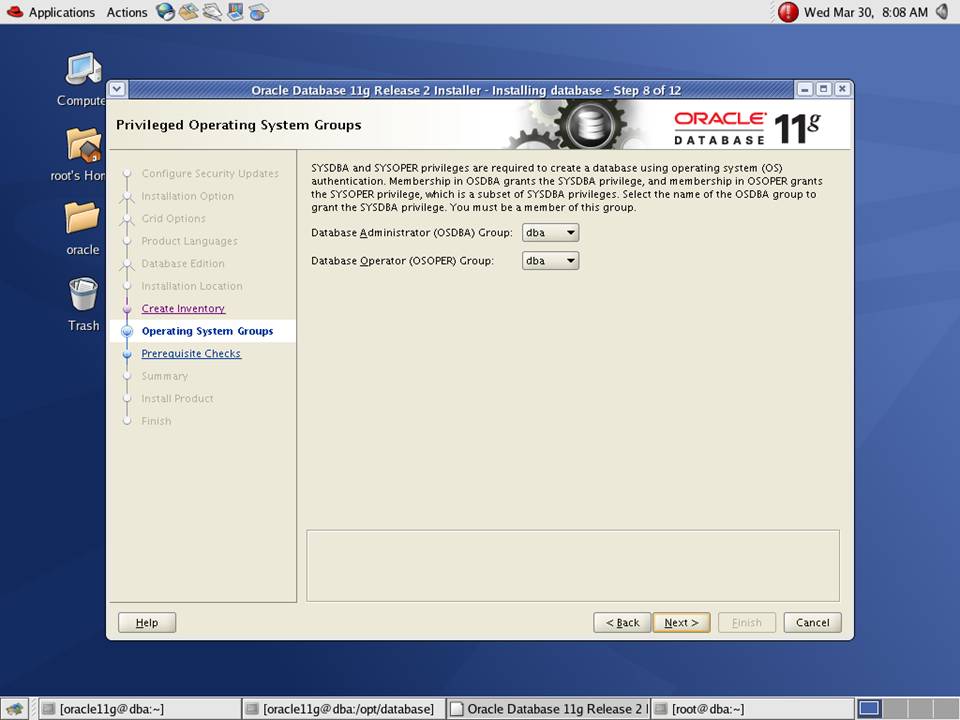Click the Help button
This screenshot has height=720, width=960.
[147, 623]
